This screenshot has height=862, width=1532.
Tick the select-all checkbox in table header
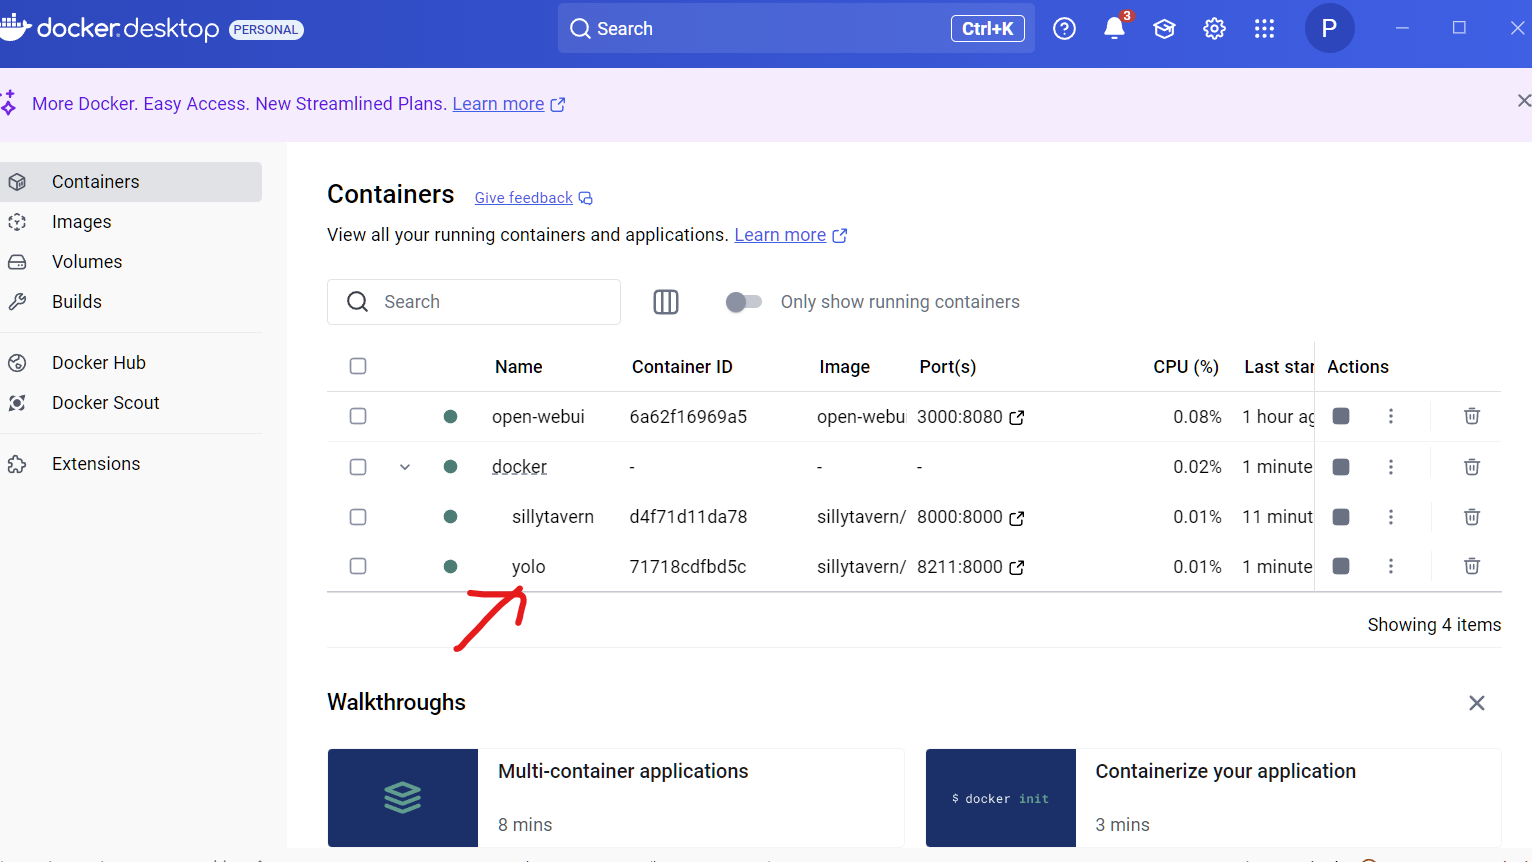click(x=358, y=366)
